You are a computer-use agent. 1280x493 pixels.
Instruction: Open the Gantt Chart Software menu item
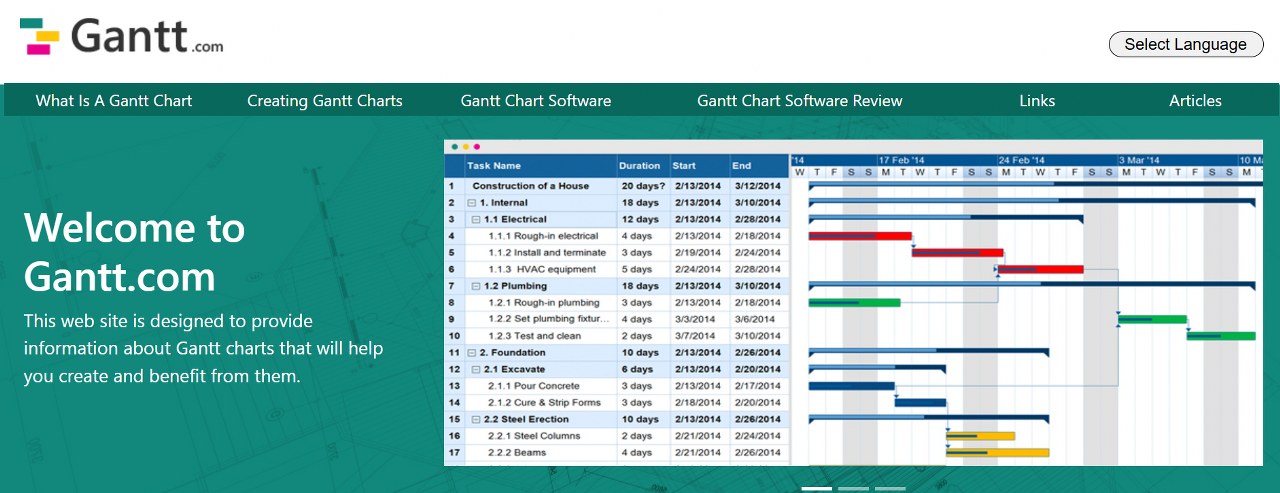pyautogui.click(x=536, y=101)
